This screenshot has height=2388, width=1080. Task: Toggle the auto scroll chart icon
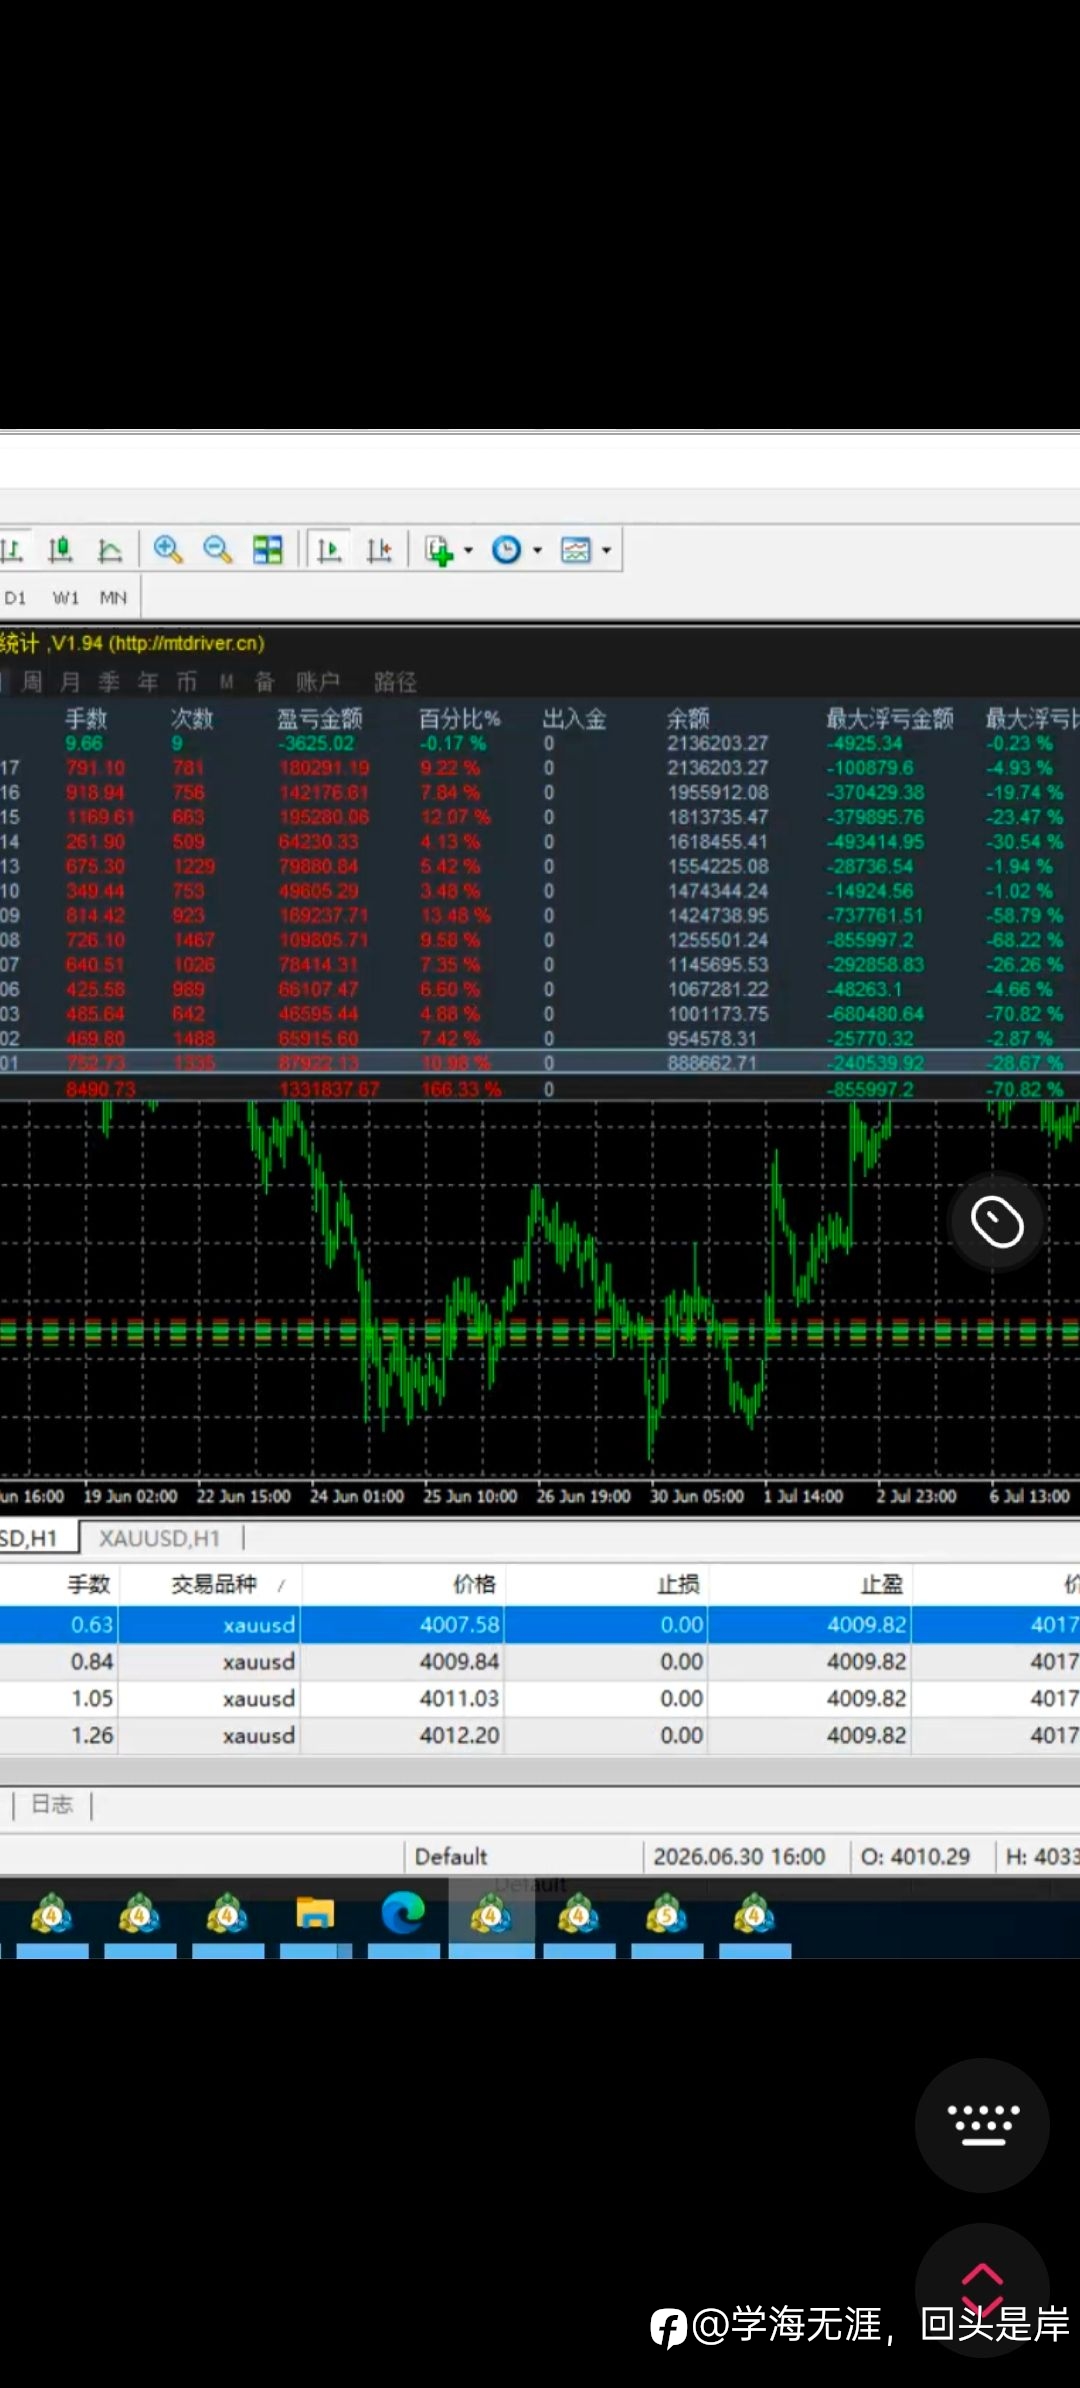(x=329, y=550)
